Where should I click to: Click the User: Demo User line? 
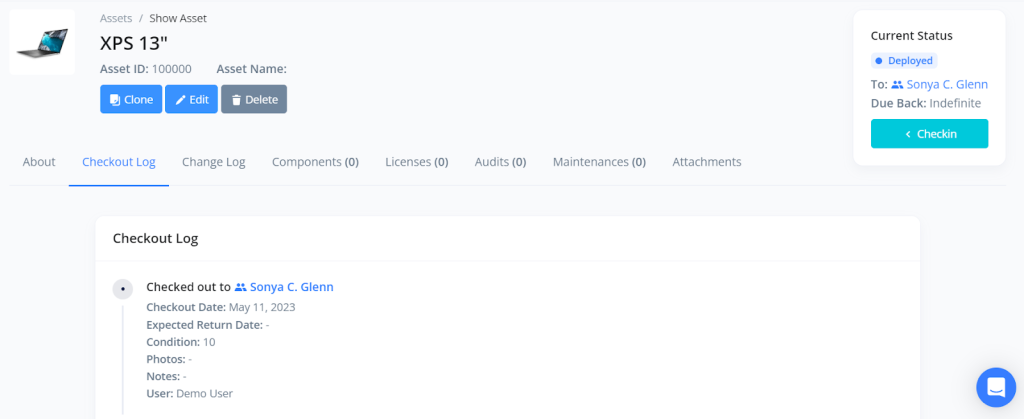pyautogui.click(x=189, y=394)
